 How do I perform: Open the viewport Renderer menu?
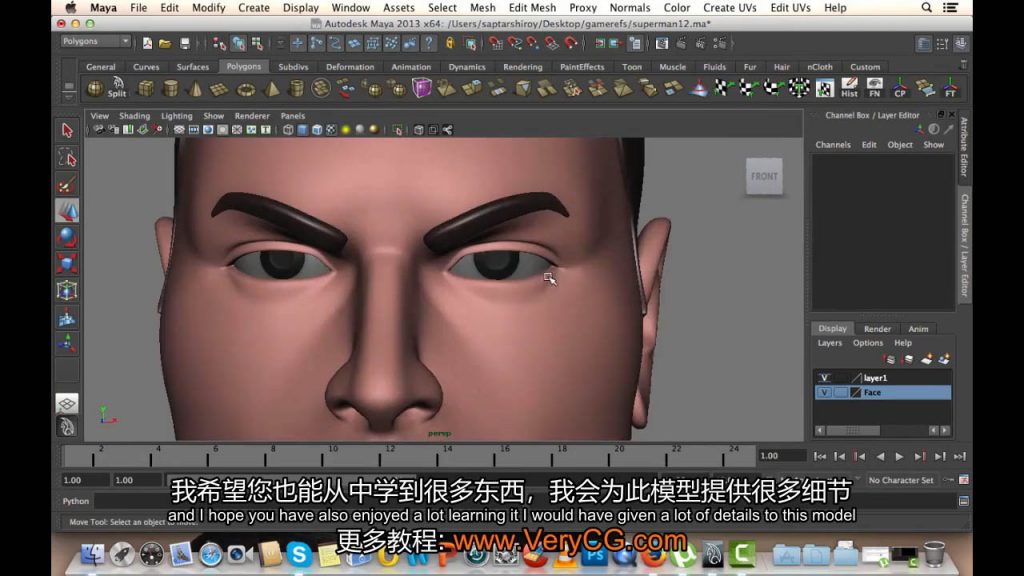click(251, 116)
